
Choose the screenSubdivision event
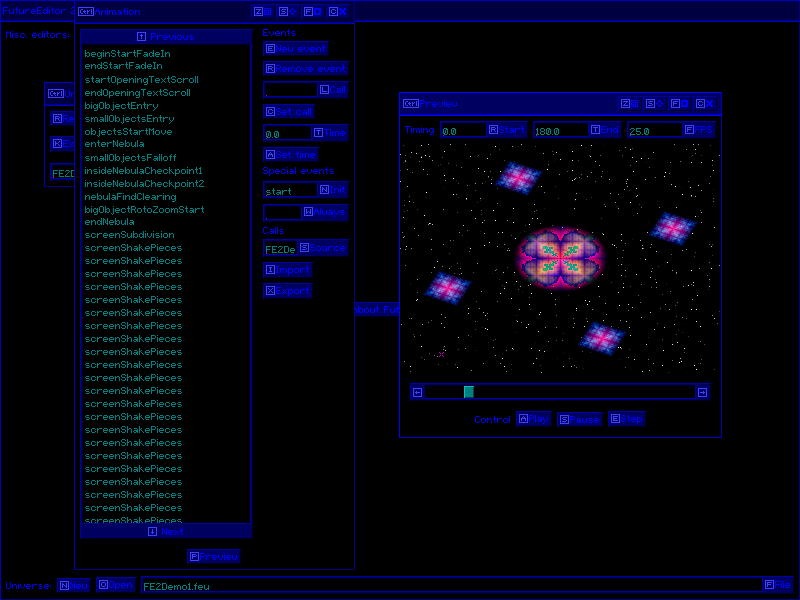point(129,235)
